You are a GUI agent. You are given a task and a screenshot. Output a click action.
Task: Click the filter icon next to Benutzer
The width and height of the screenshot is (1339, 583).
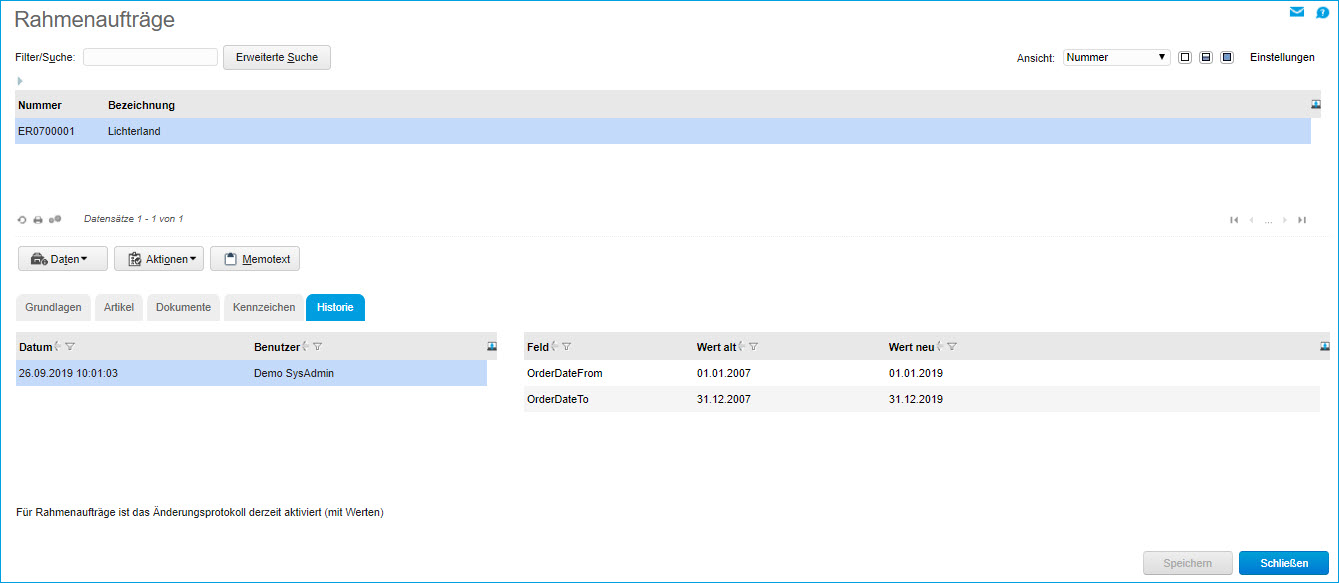[317, 347]
